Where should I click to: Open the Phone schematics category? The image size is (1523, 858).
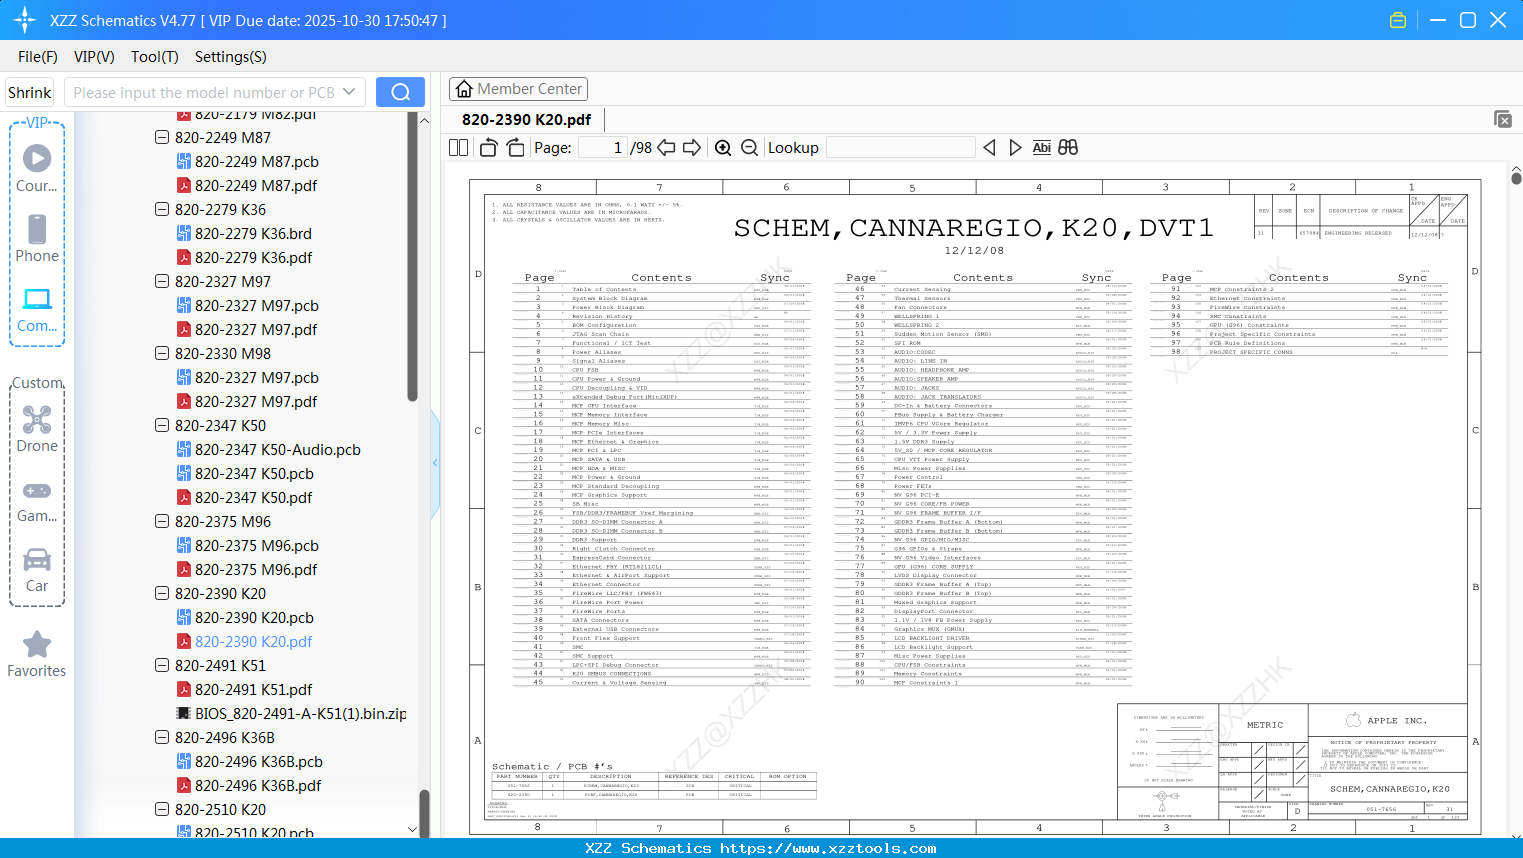37,239
